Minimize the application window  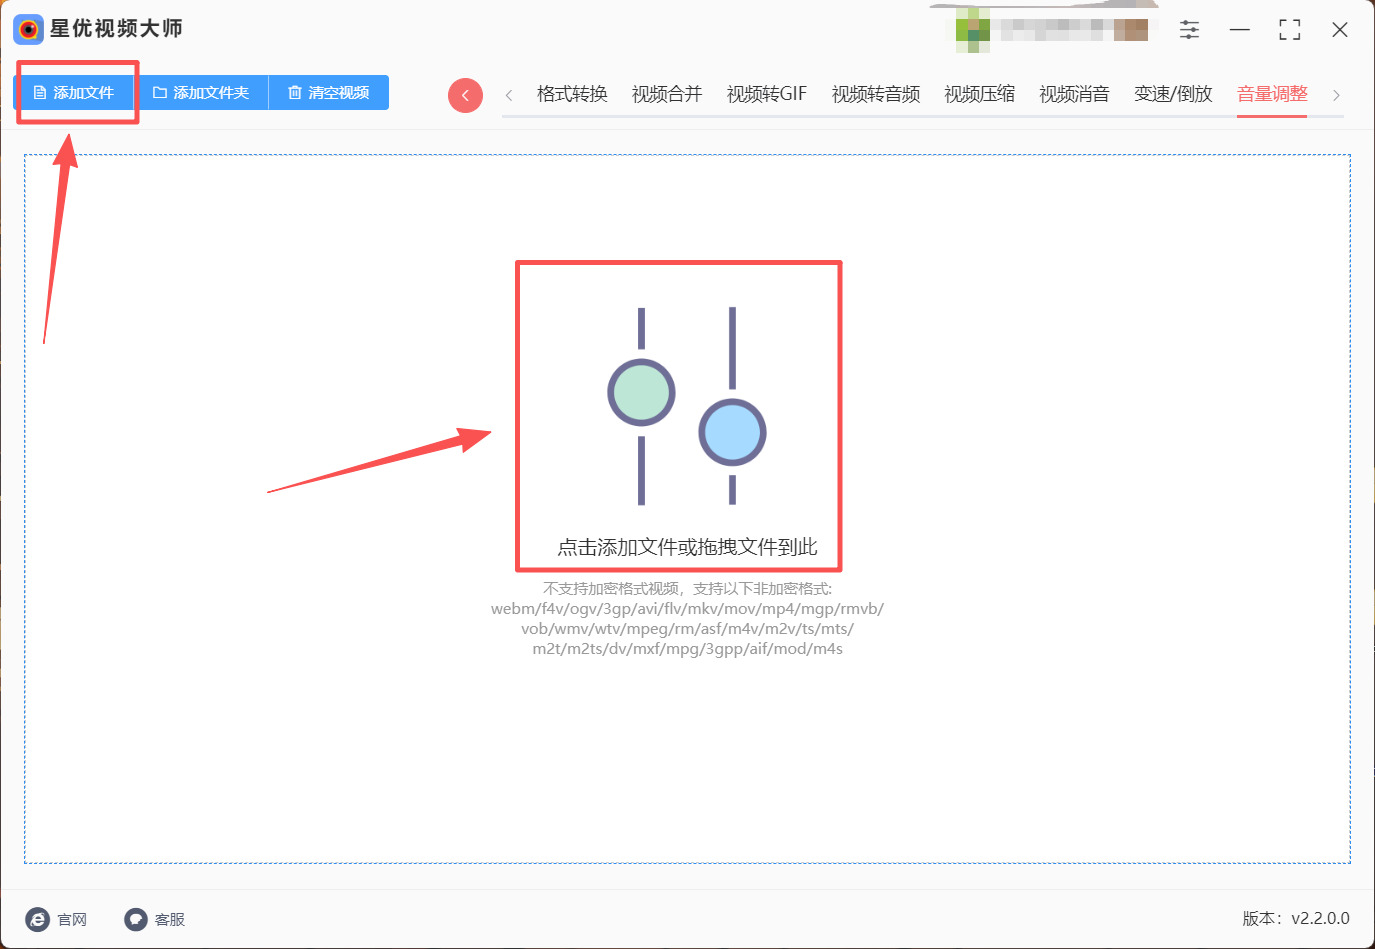point(1240,30)
